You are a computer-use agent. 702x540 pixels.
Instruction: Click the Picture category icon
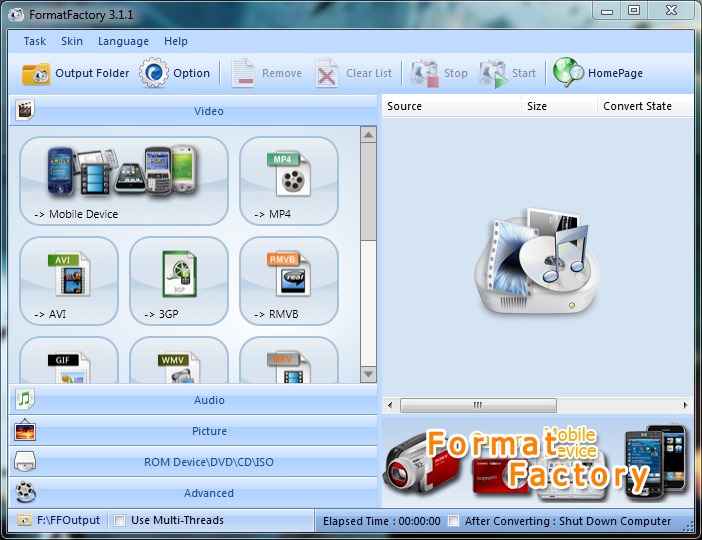pyautogui.click(x=25, y=430)
